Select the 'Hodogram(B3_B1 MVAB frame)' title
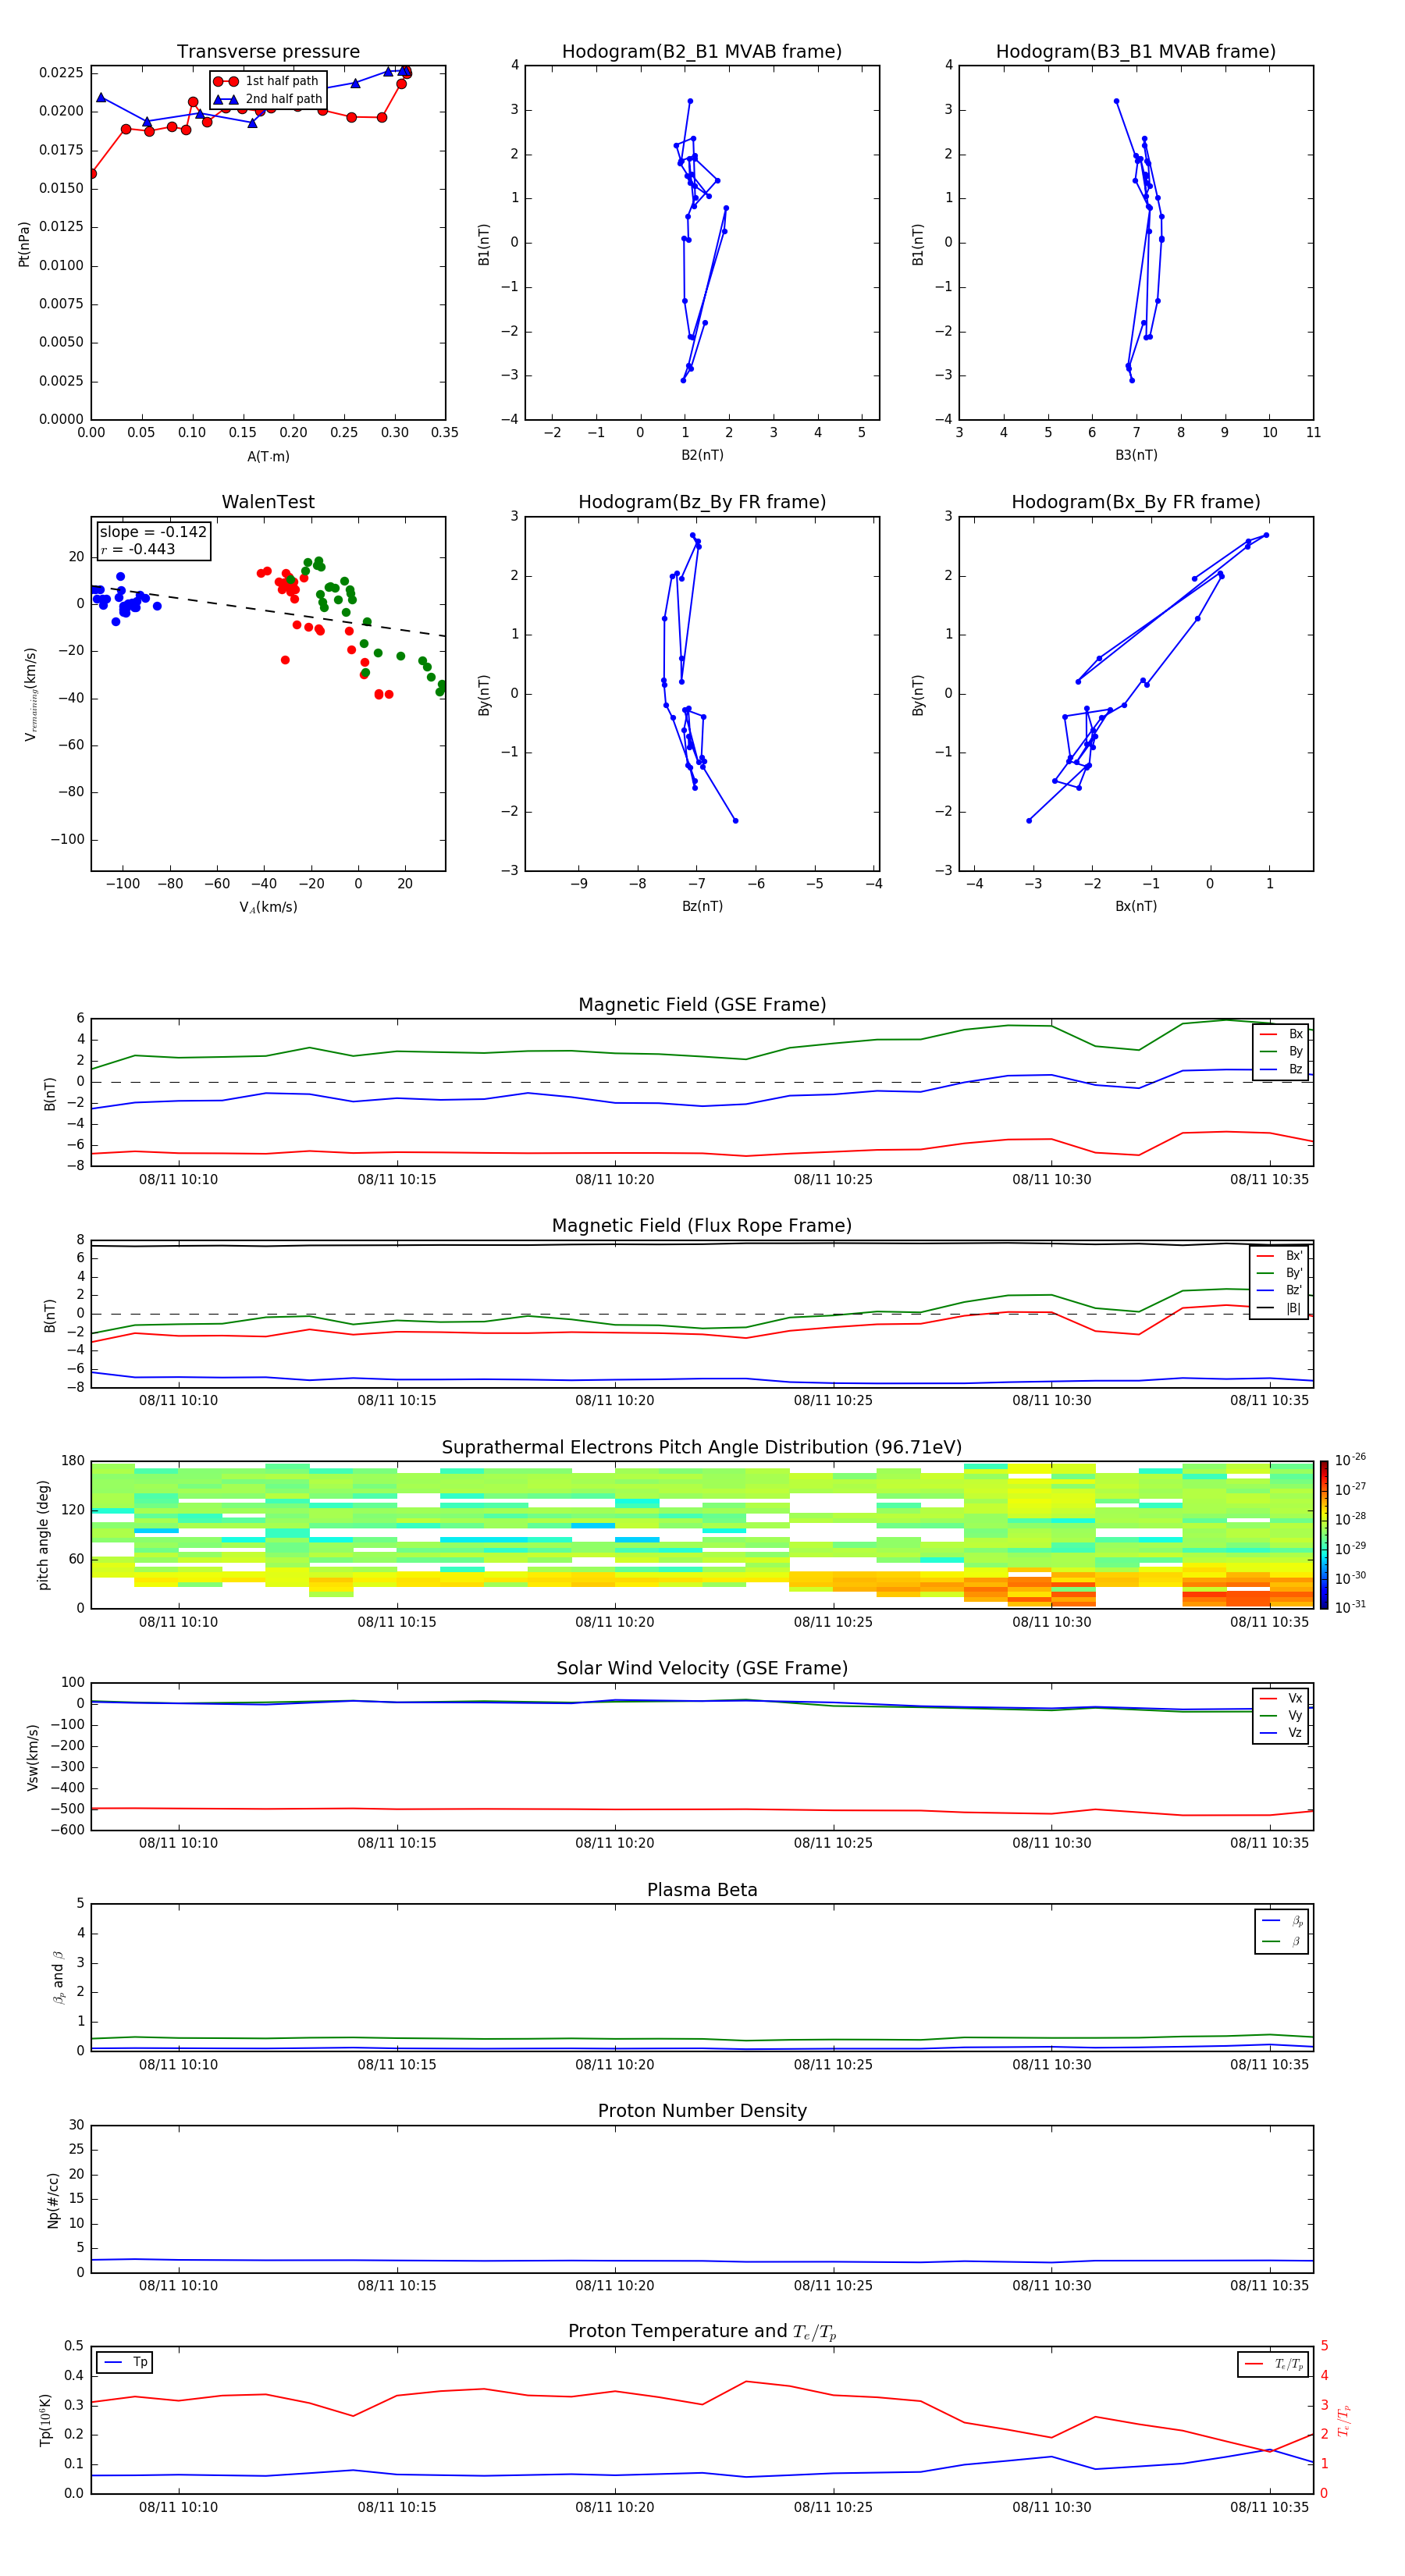Viewport: 1405px width, 2576px height. 1136,52
